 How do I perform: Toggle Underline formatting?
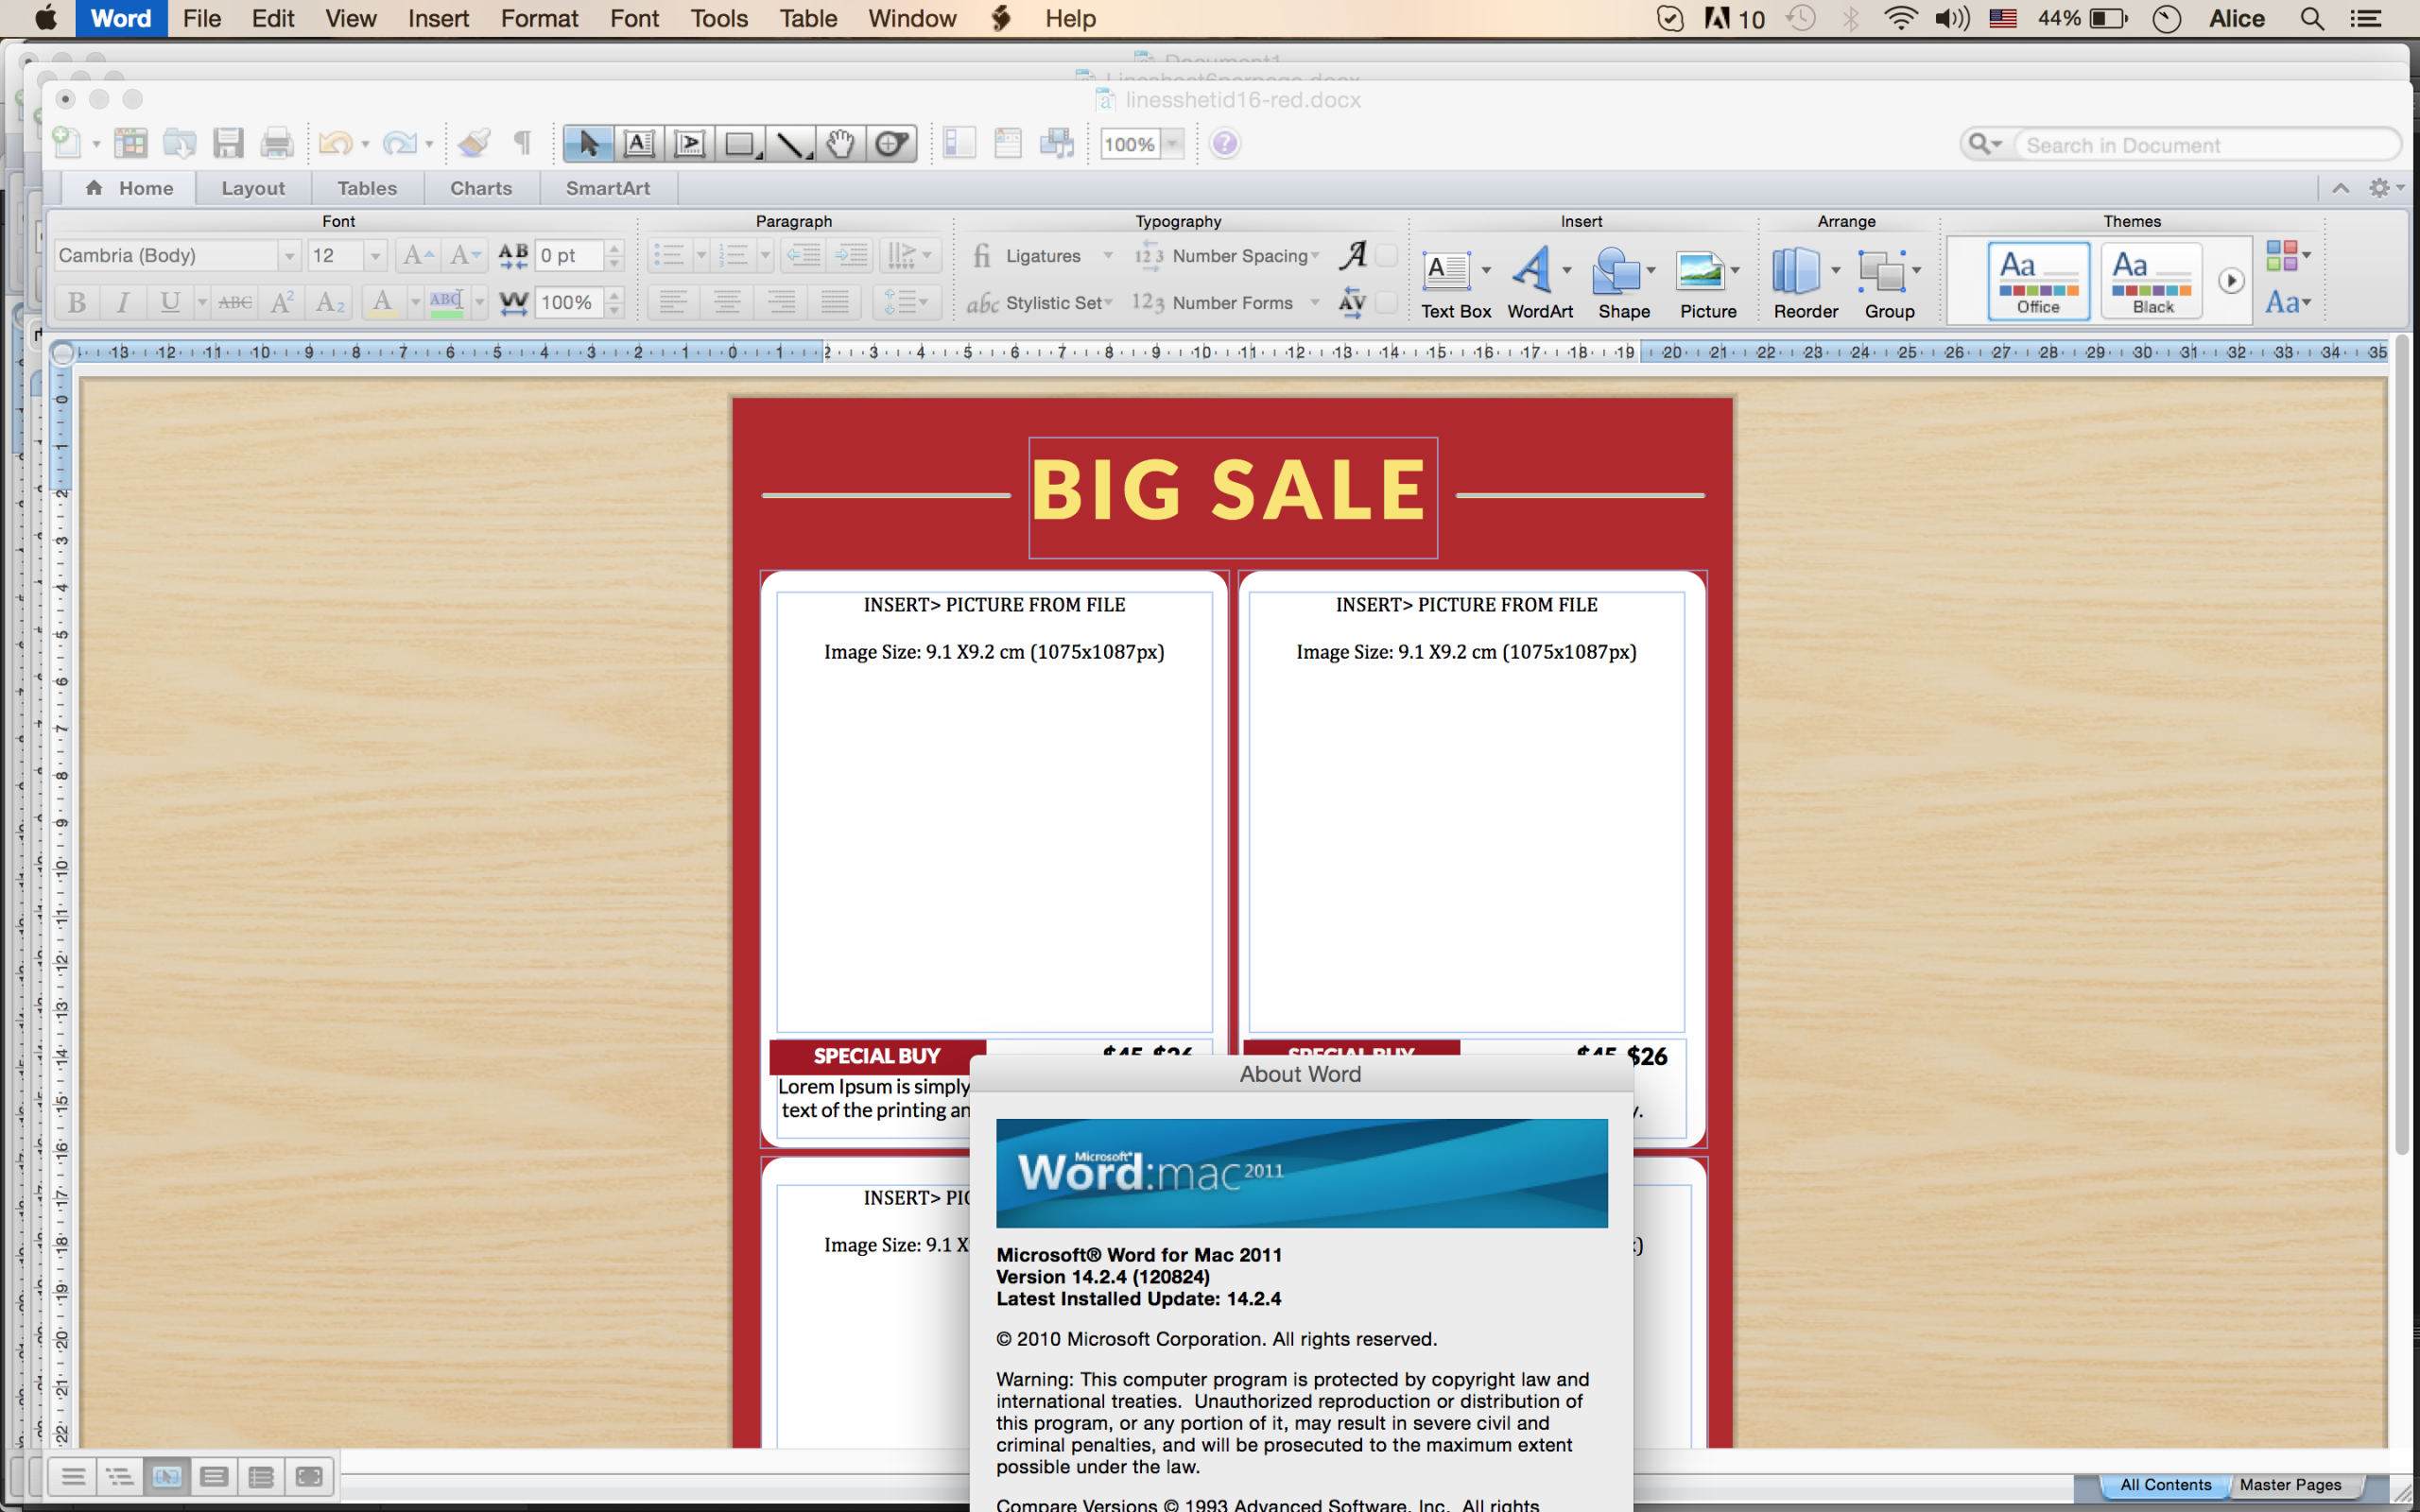coord(170,302)
